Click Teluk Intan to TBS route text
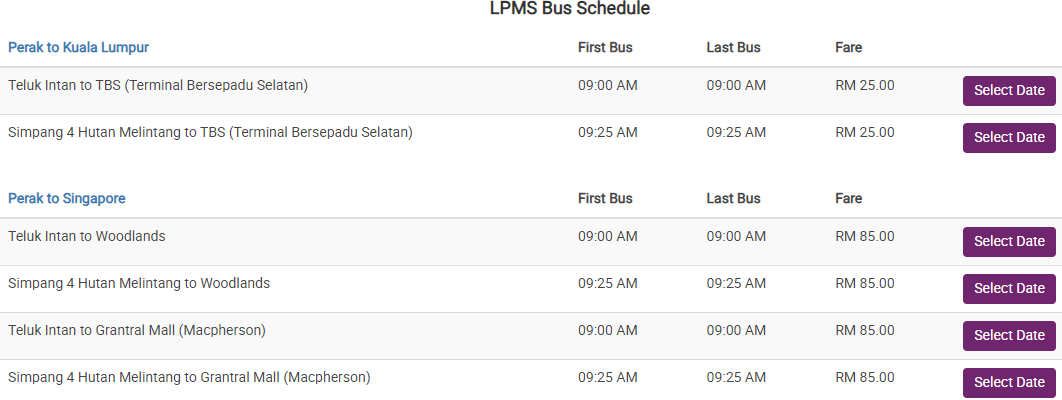The width and height of the screenshot is (1062, 400). coord(158,85)
